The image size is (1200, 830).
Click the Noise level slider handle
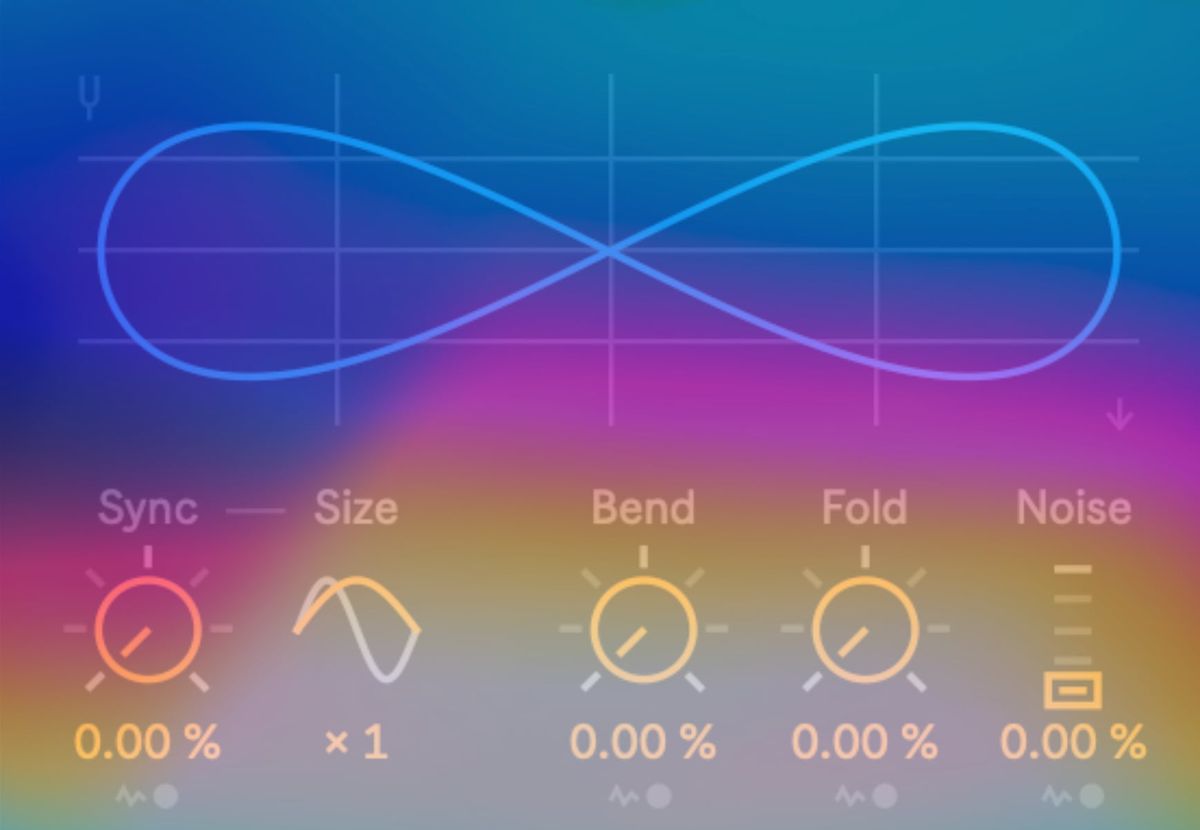[x=1073, y=690]
